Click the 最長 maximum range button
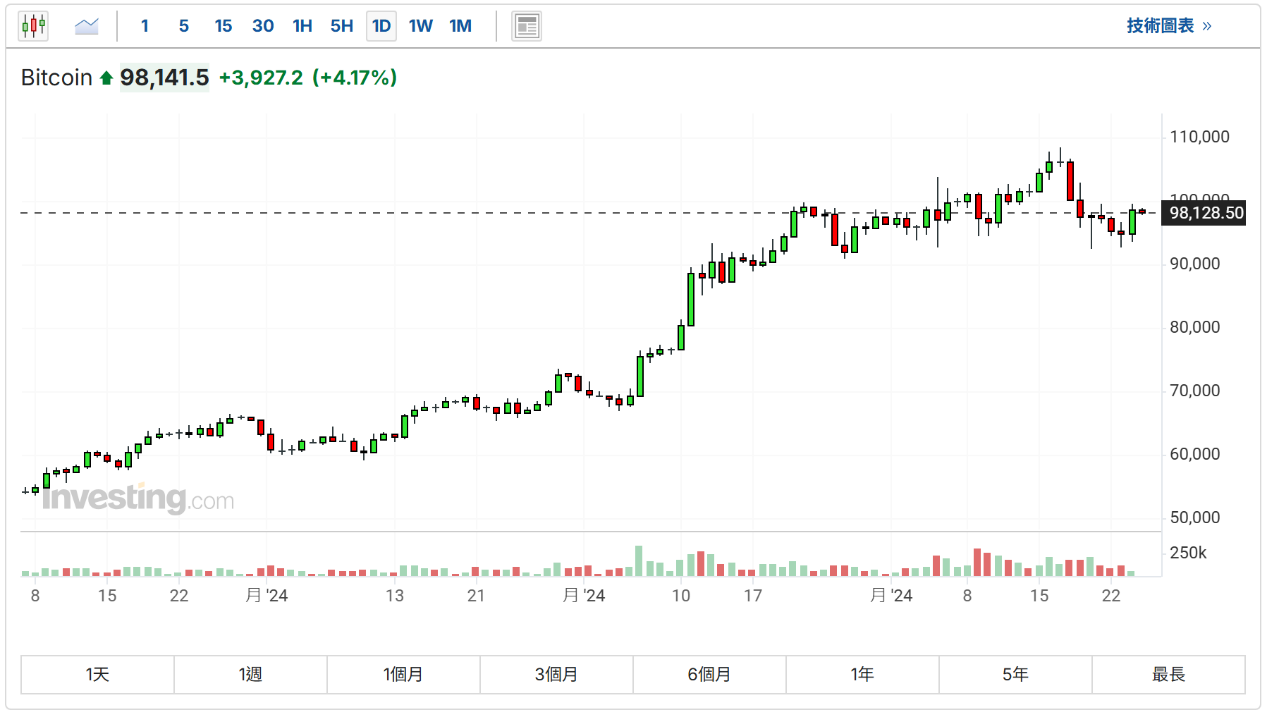This screenshot has height=717, width=1267. pos(1168,675)
